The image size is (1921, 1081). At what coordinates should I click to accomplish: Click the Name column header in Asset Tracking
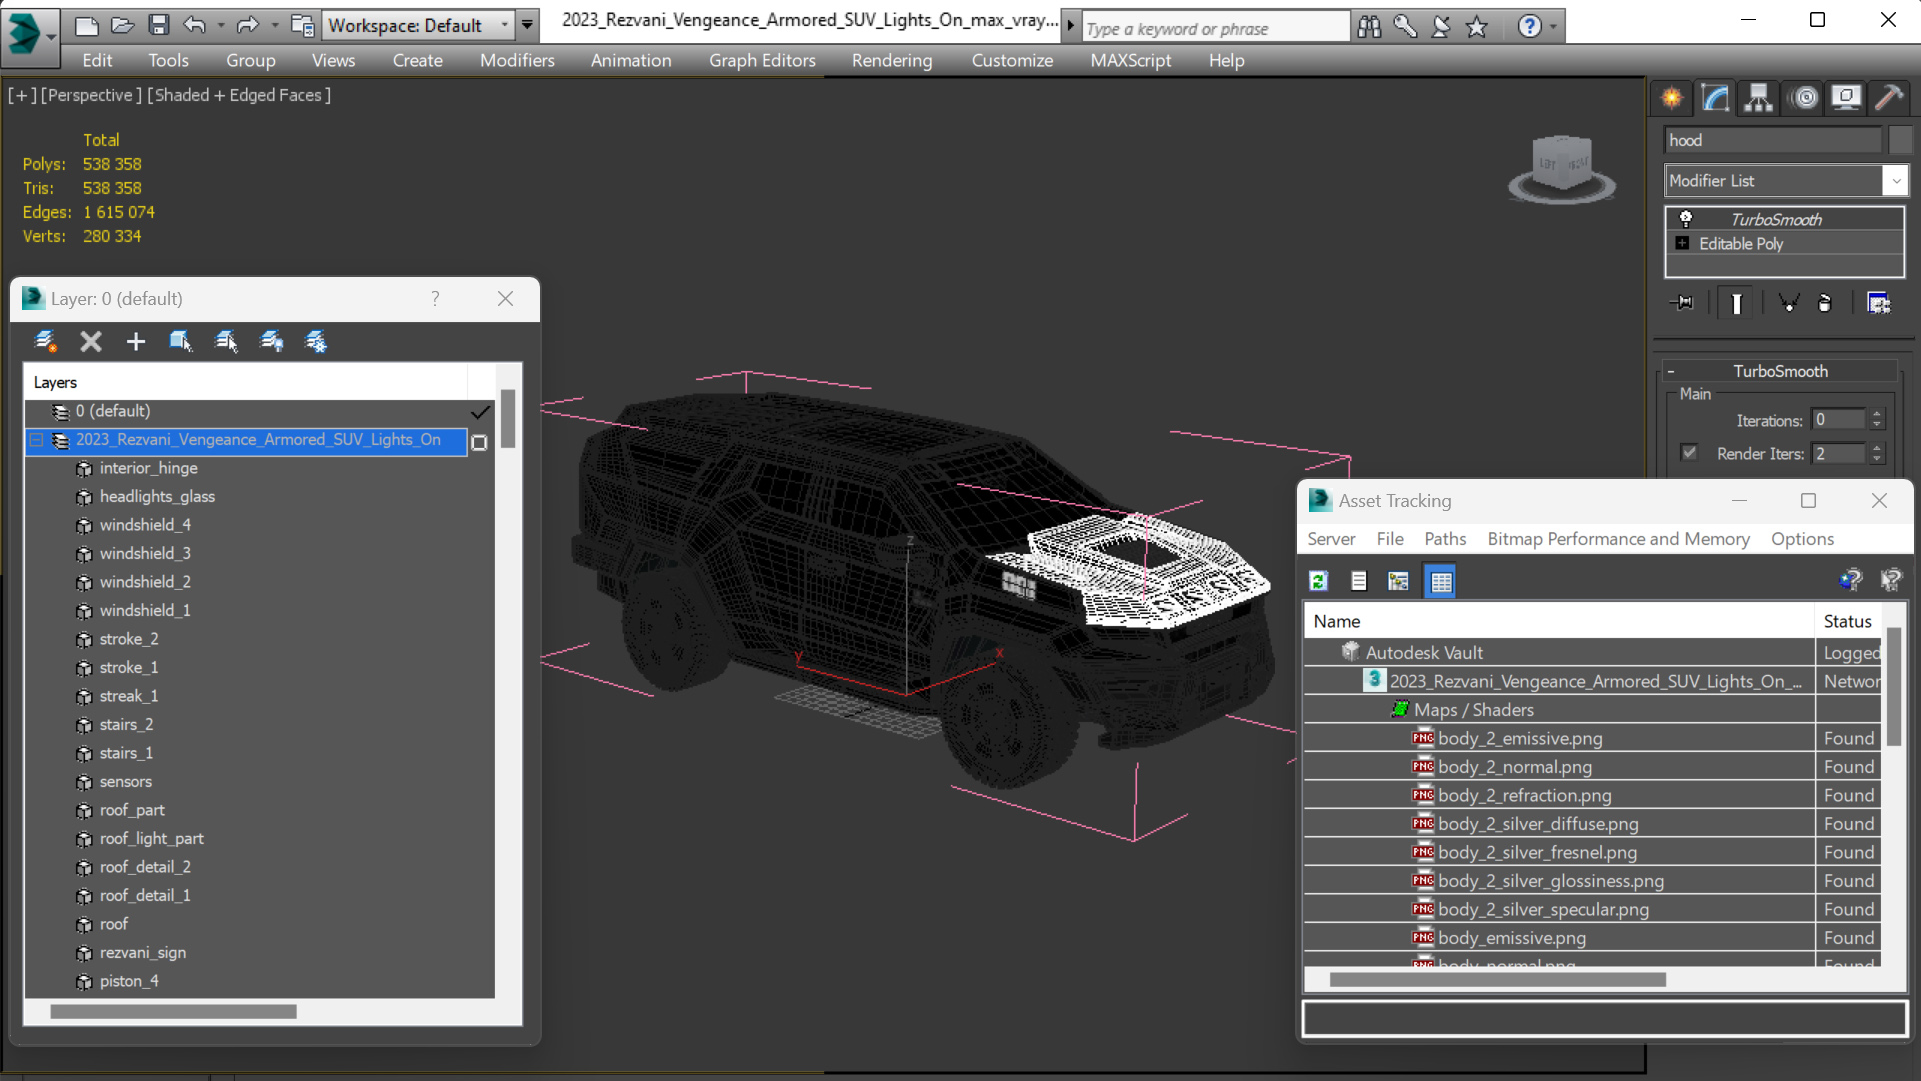[x=1559, y=621]
